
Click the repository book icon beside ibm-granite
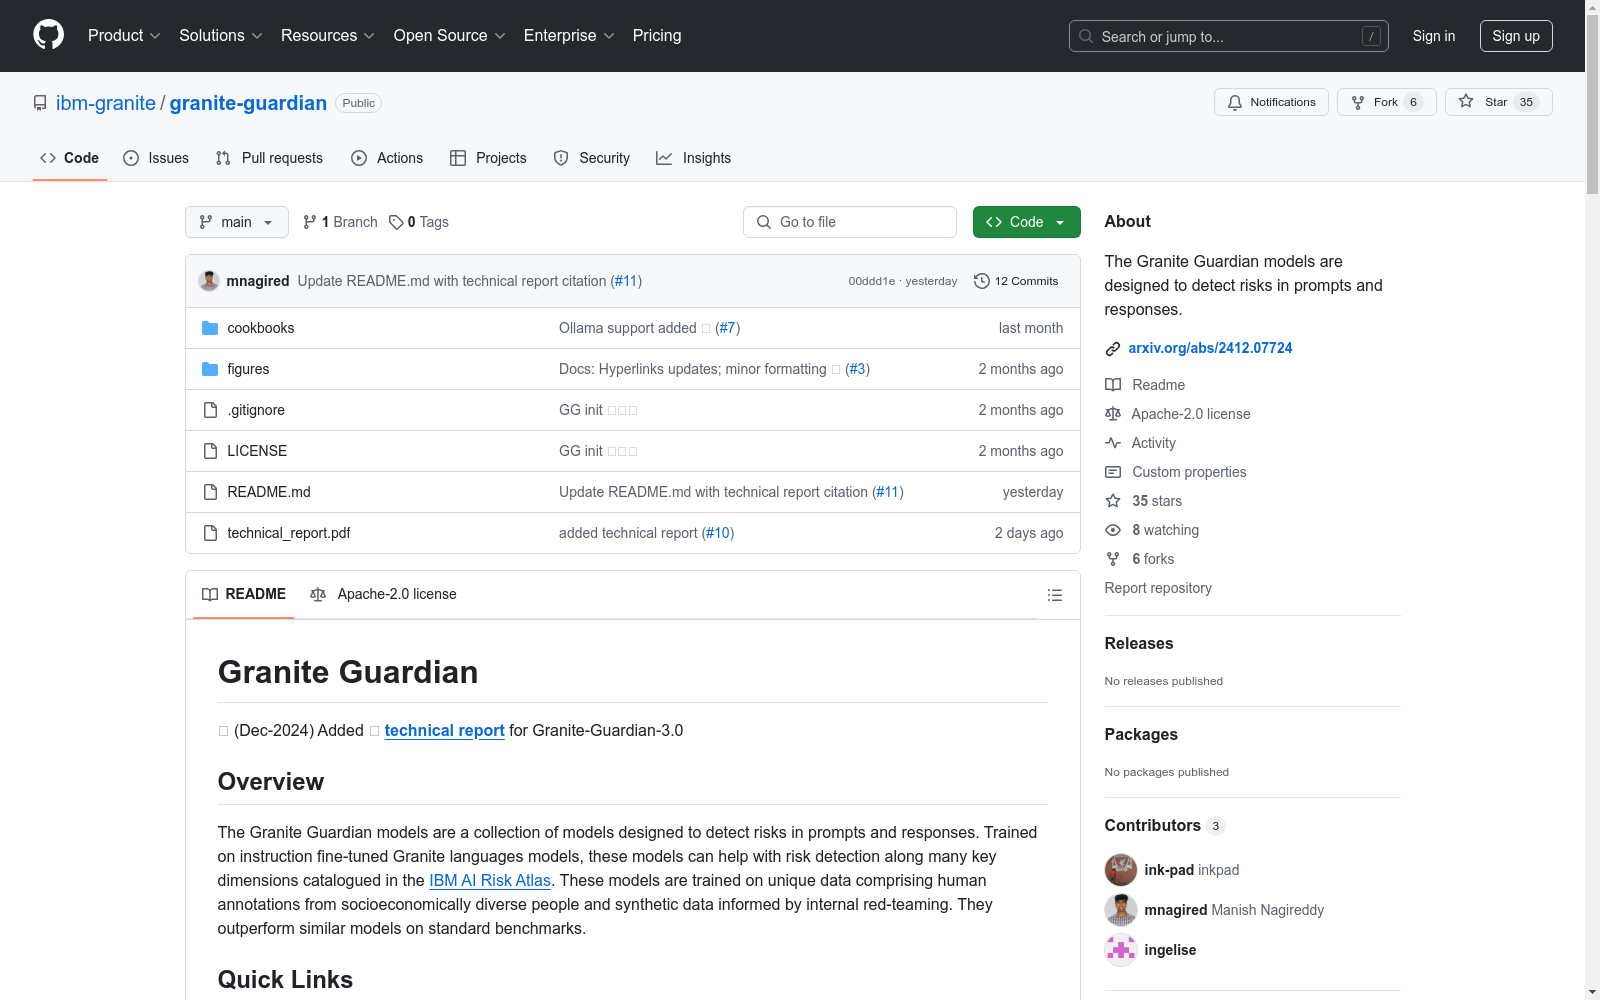40,103
